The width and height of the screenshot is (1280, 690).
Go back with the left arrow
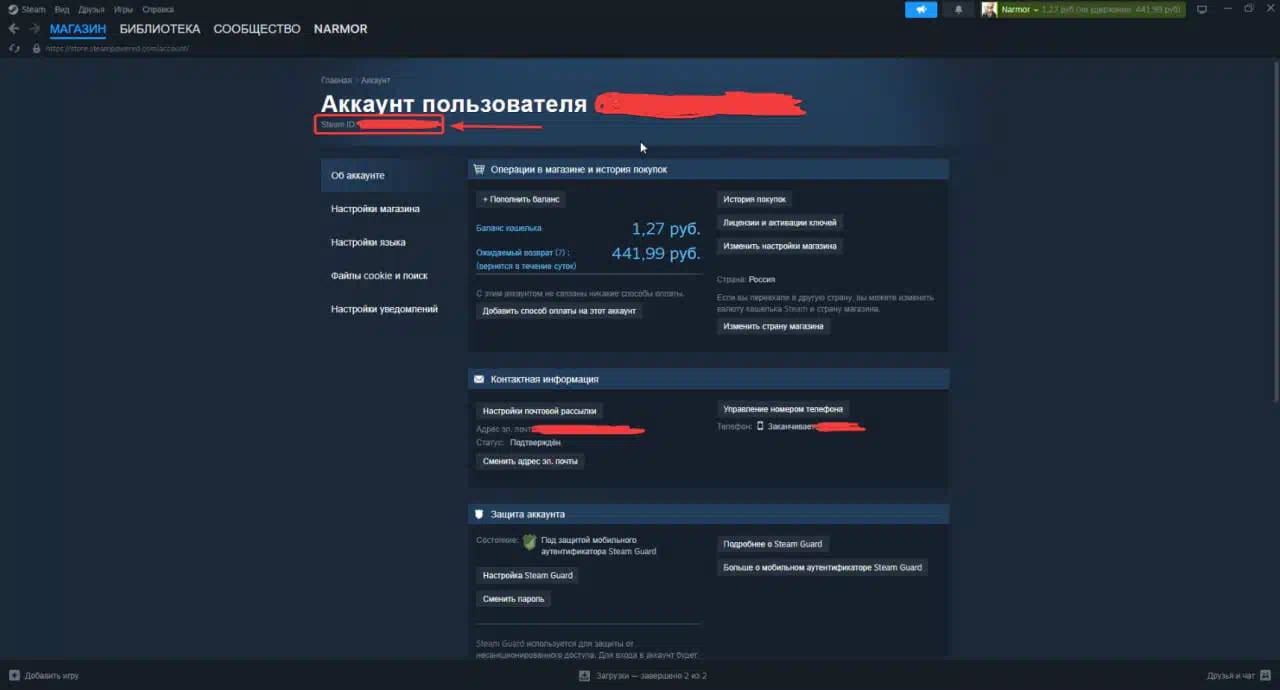click(14, 29)
